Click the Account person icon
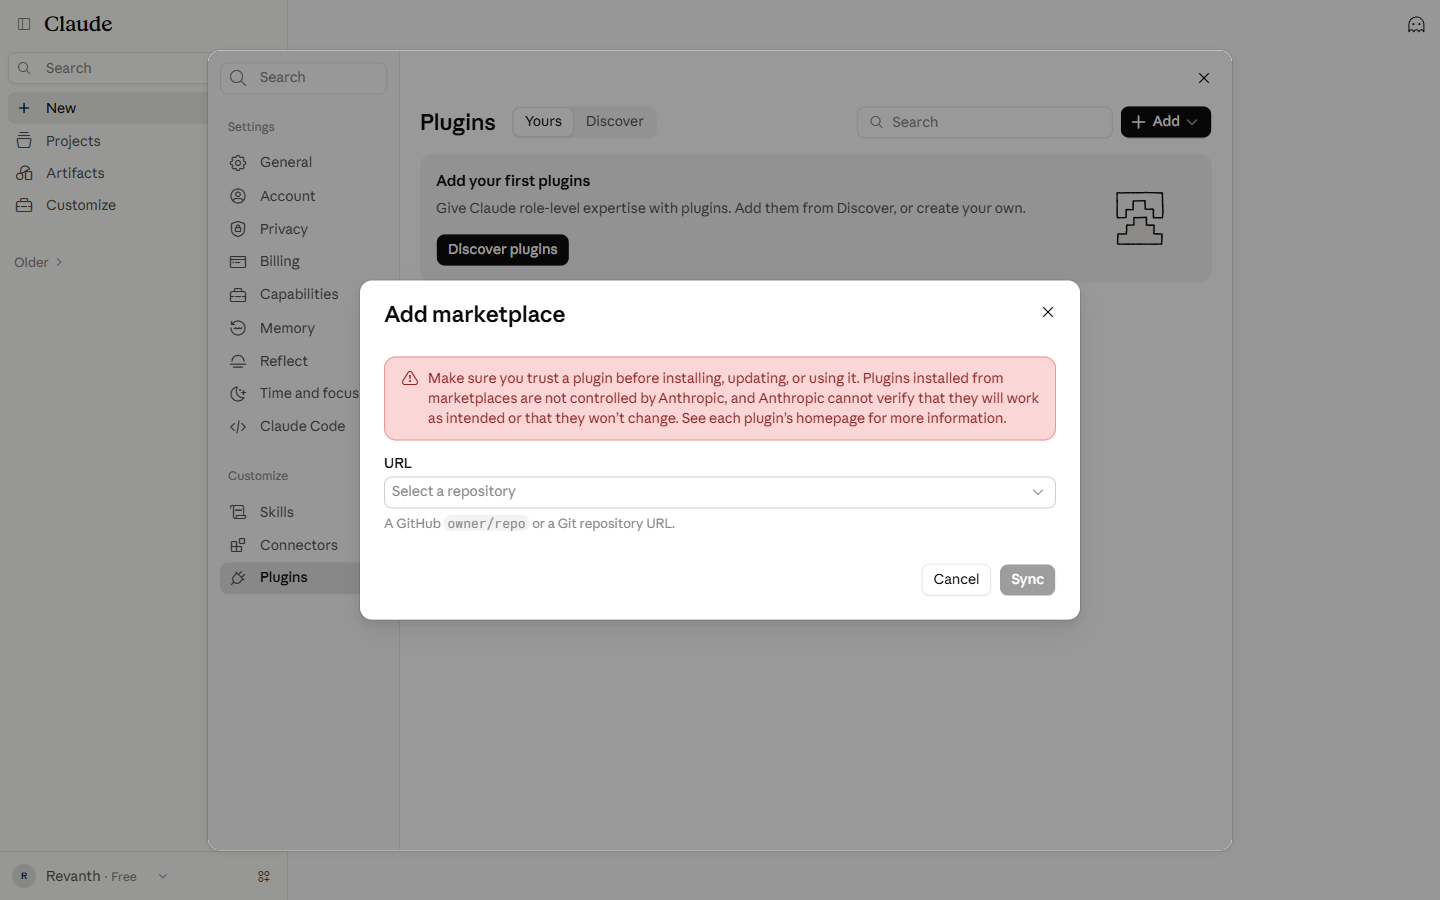Screen dimensions: 1440x900 pos(238,196)
